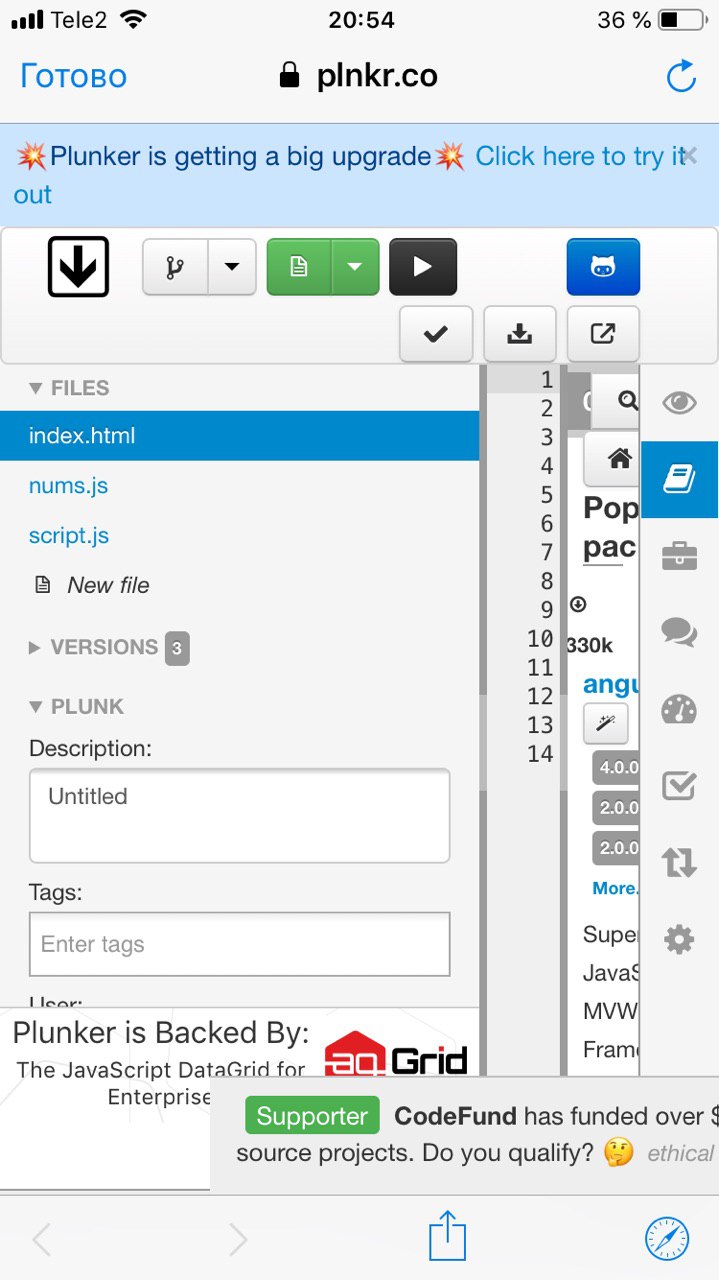The width and height of the screenshot is (719, 1280).
Task: Select the 4.0.0 version tag
Action: (616, 768)
